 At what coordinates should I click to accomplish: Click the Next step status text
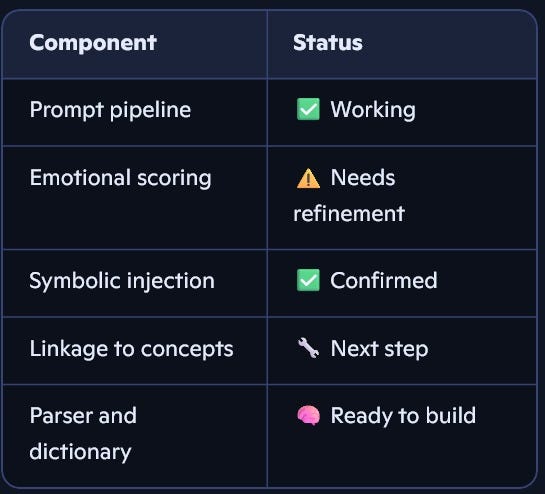click(x=379, y=349)
